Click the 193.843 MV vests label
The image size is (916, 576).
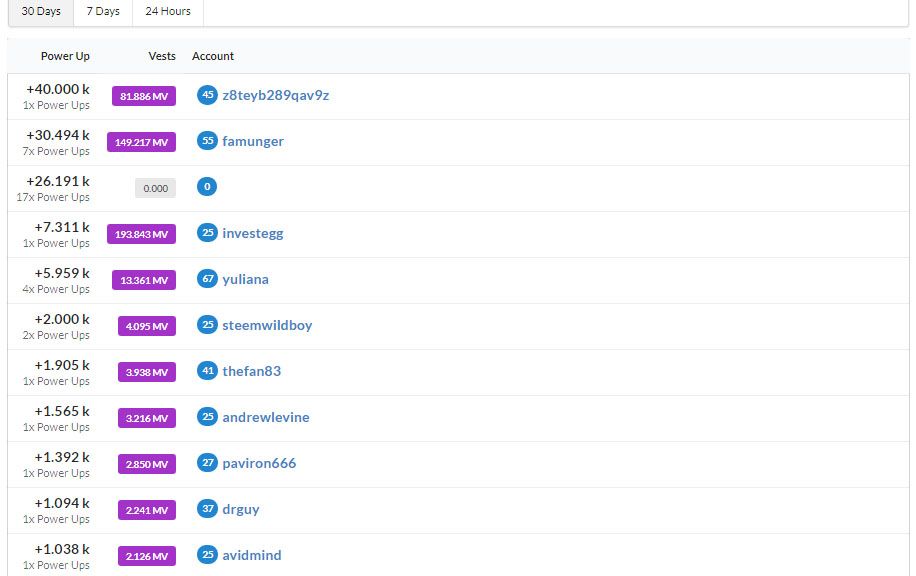[x=141, y=234]
